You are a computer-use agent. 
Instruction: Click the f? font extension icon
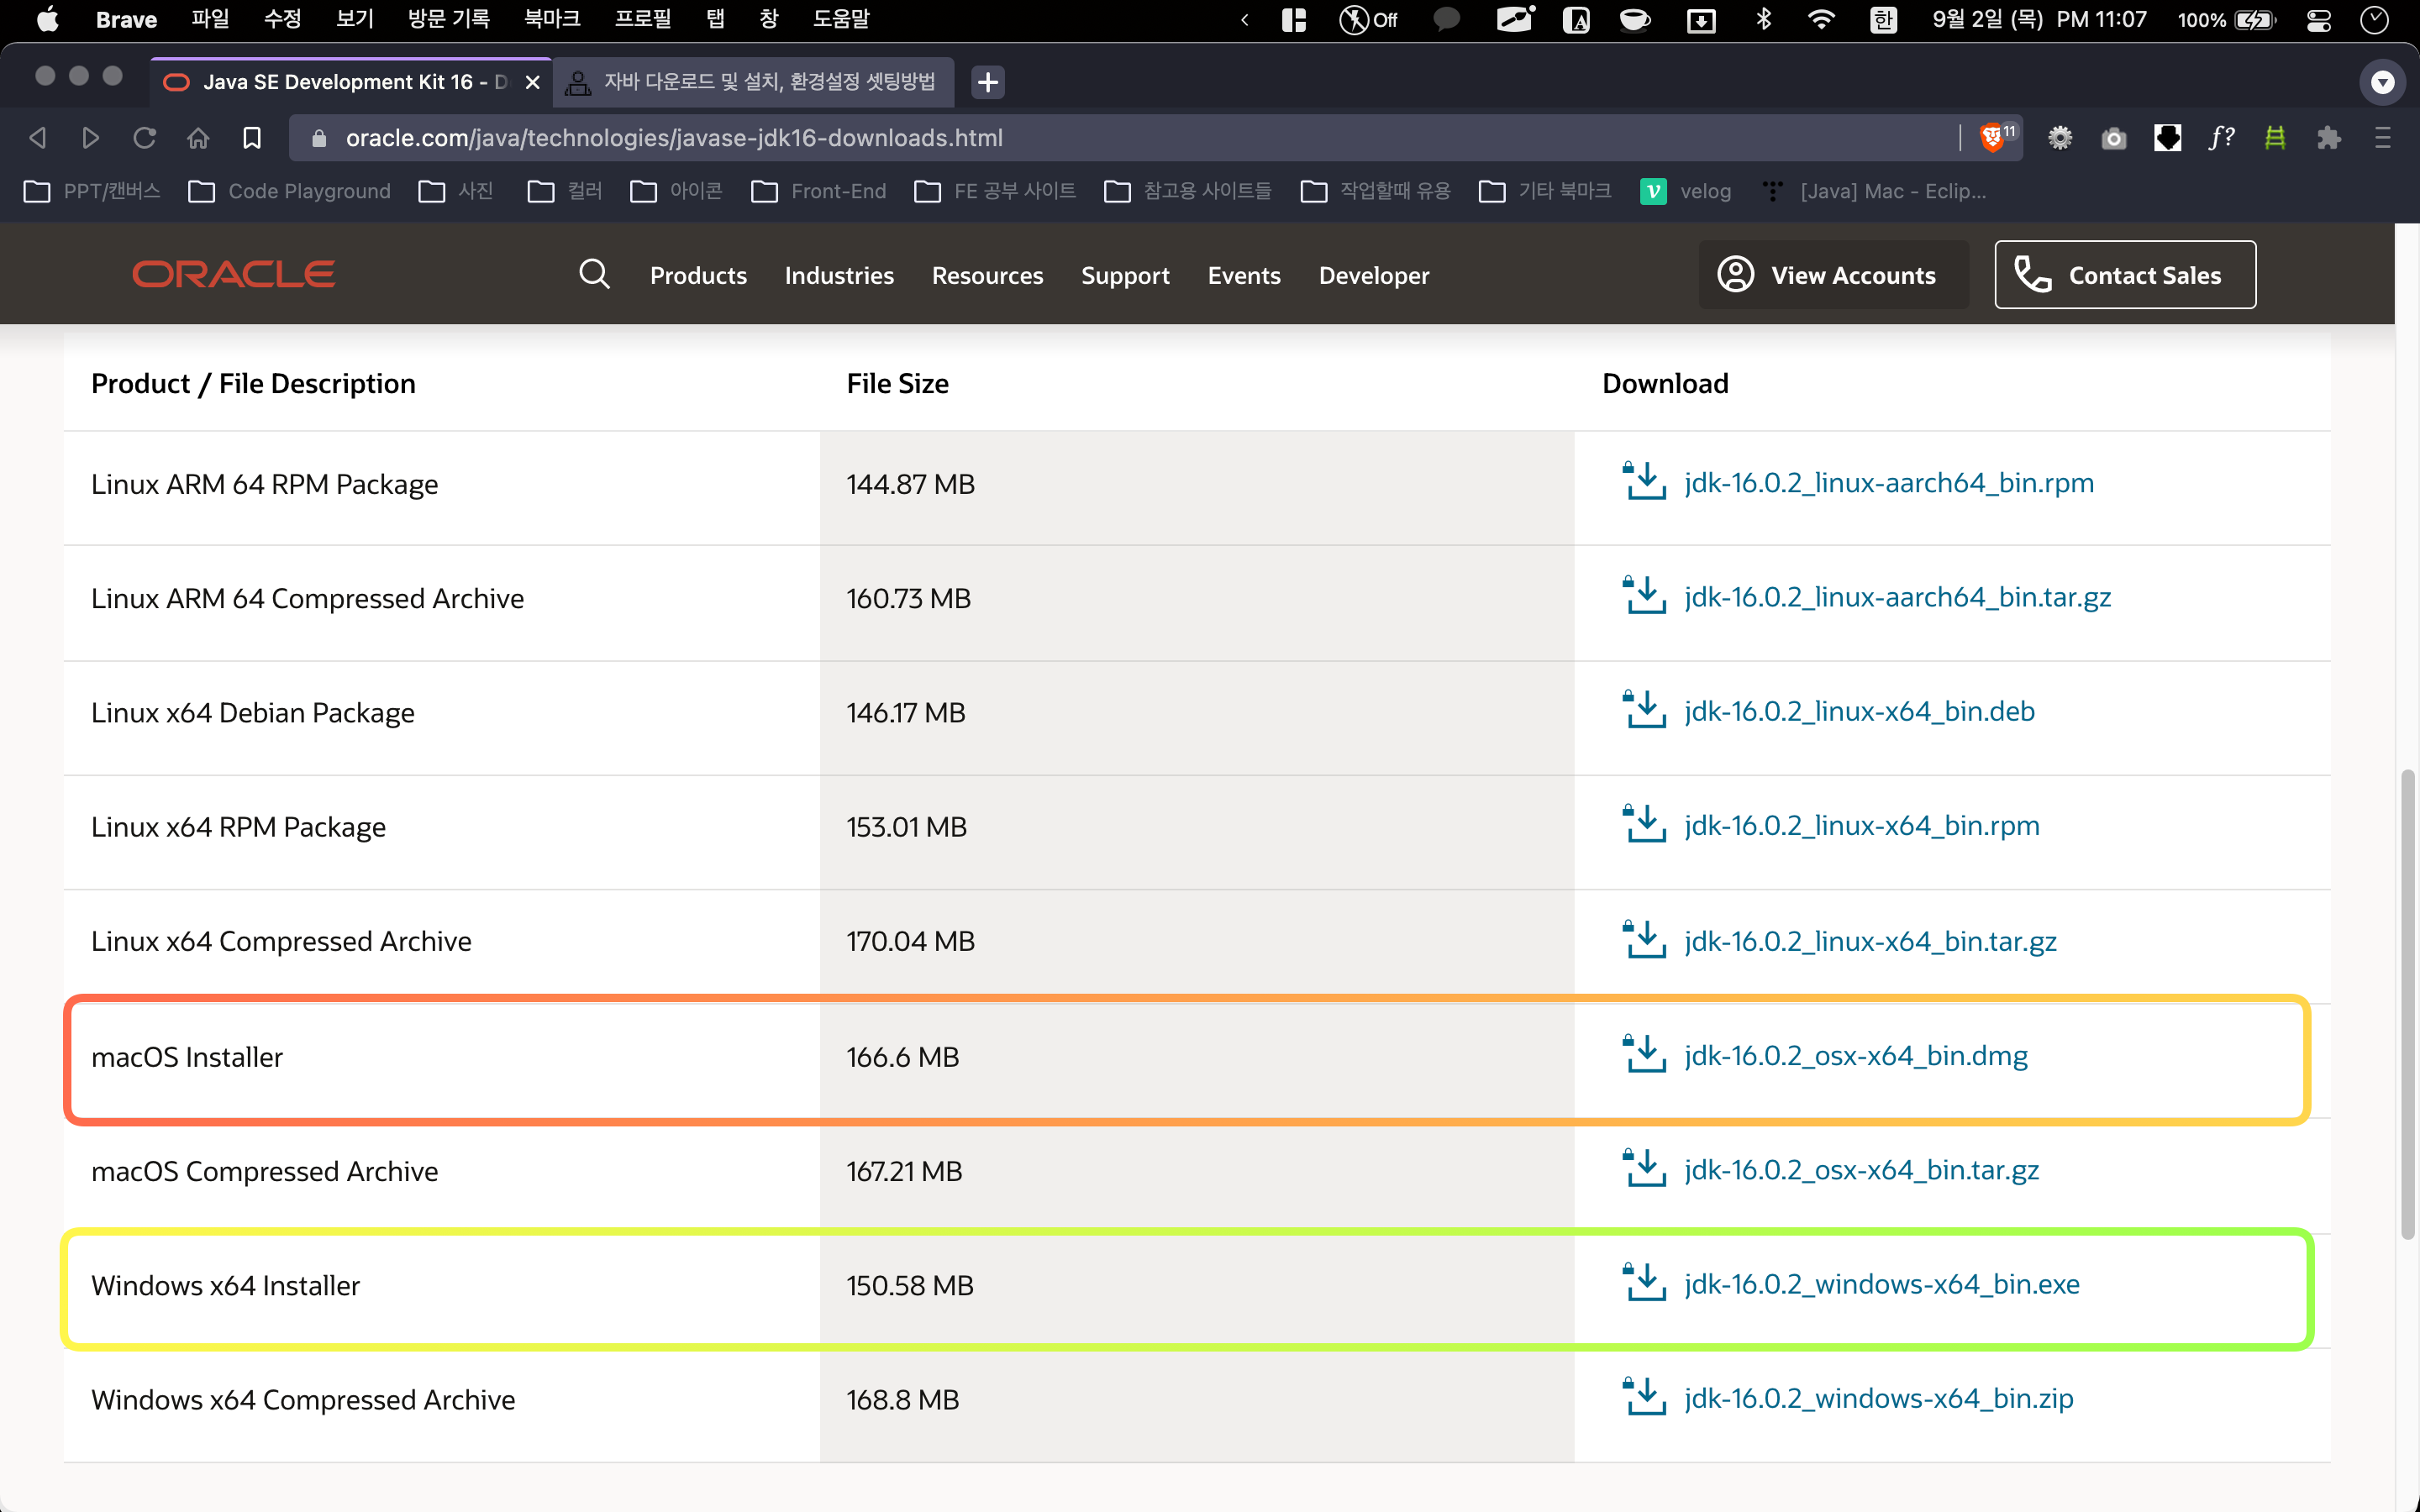click(2221, 138)
